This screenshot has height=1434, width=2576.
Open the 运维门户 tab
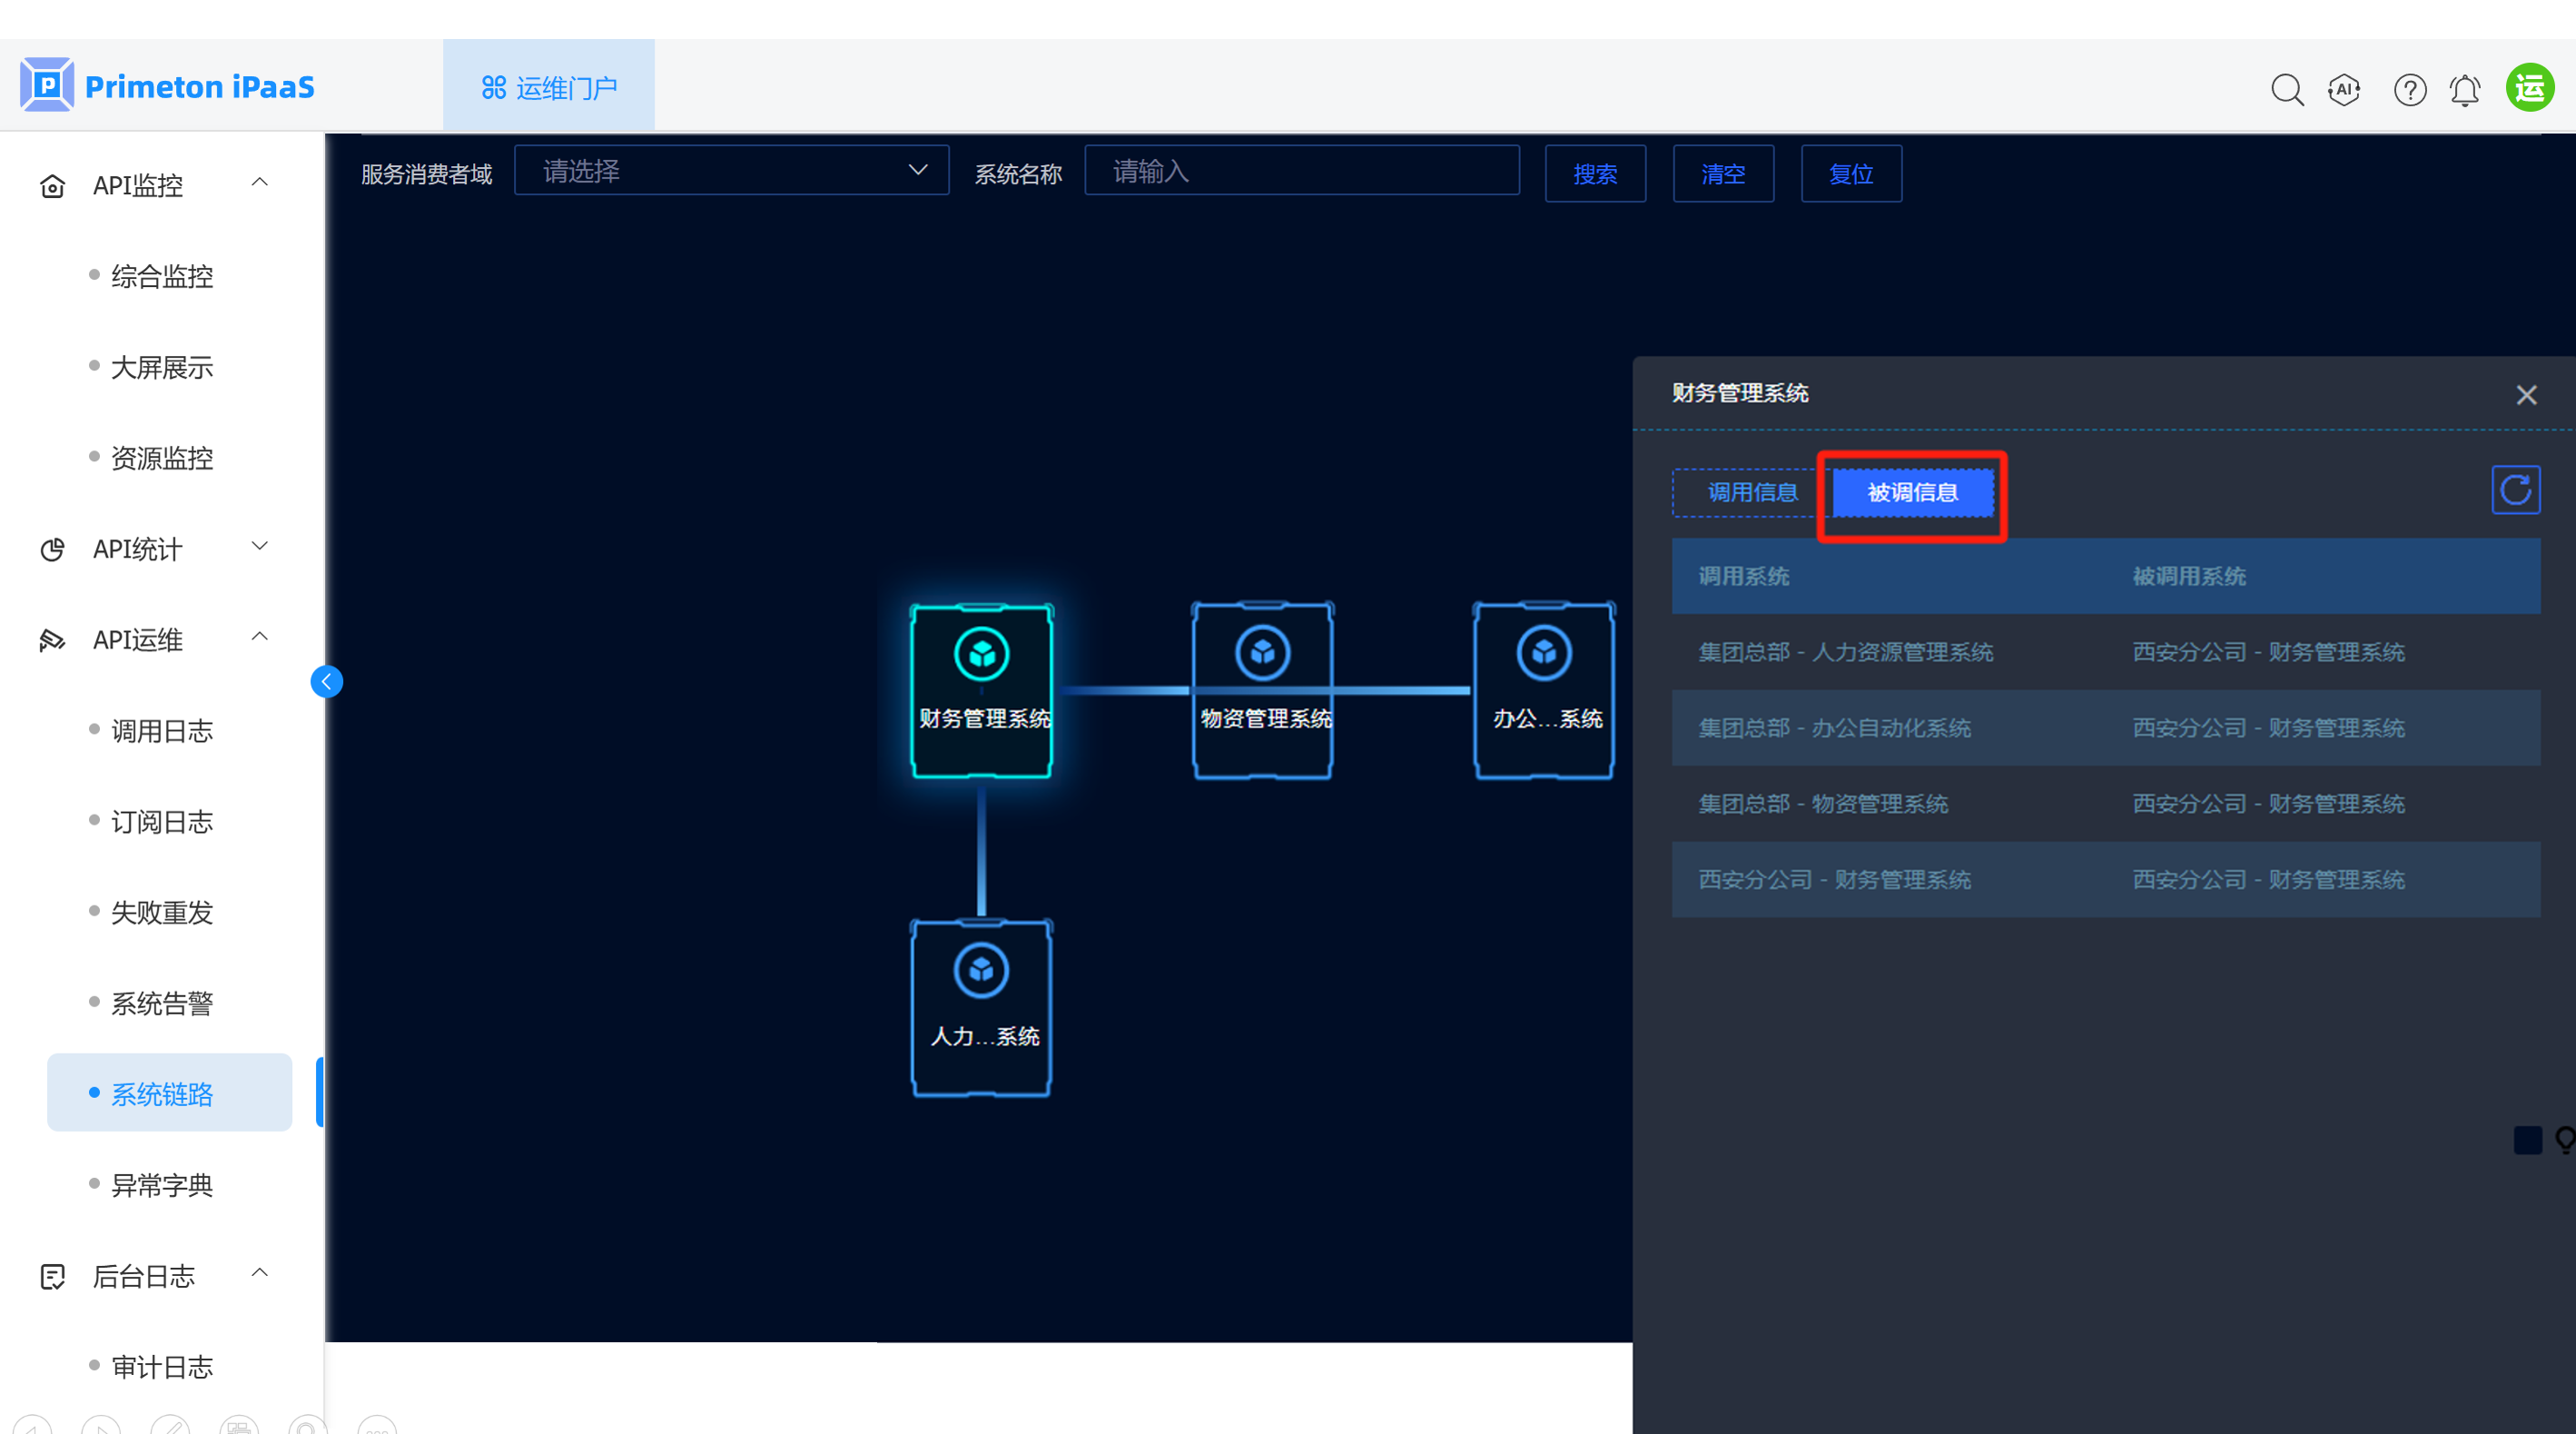[x=549, y=88]
